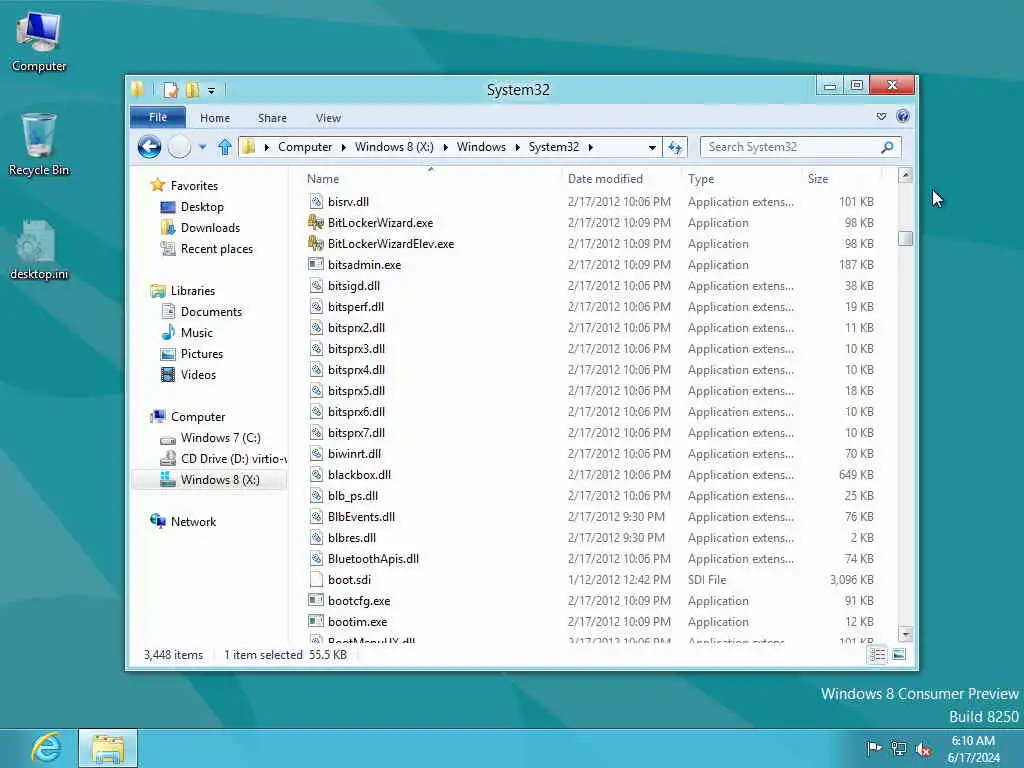Image resolution: width=1024 pixels, height=768 pixels.
Task: Open the Share ribbon tab
Action: (272, 118)
